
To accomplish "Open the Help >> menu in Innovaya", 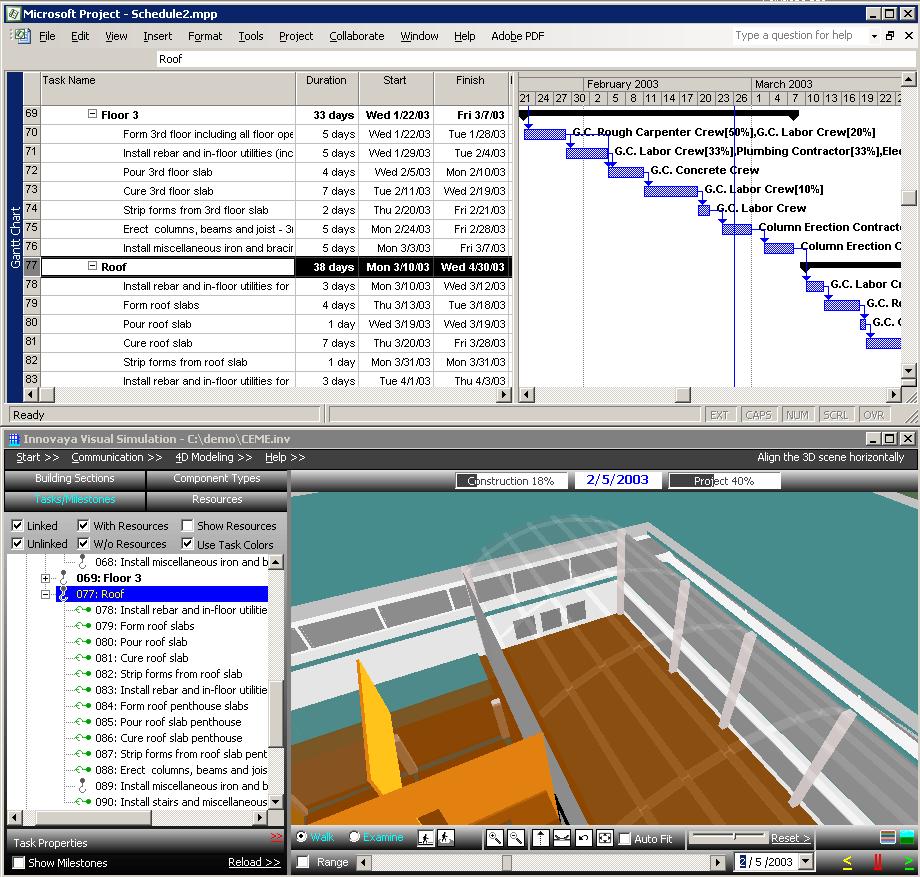I will 285,457.
